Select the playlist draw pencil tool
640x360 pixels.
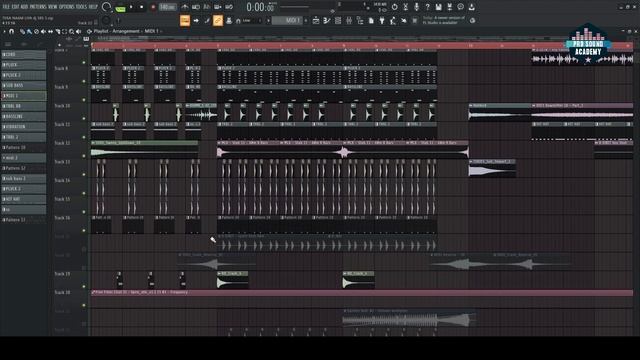pos(22,31)
